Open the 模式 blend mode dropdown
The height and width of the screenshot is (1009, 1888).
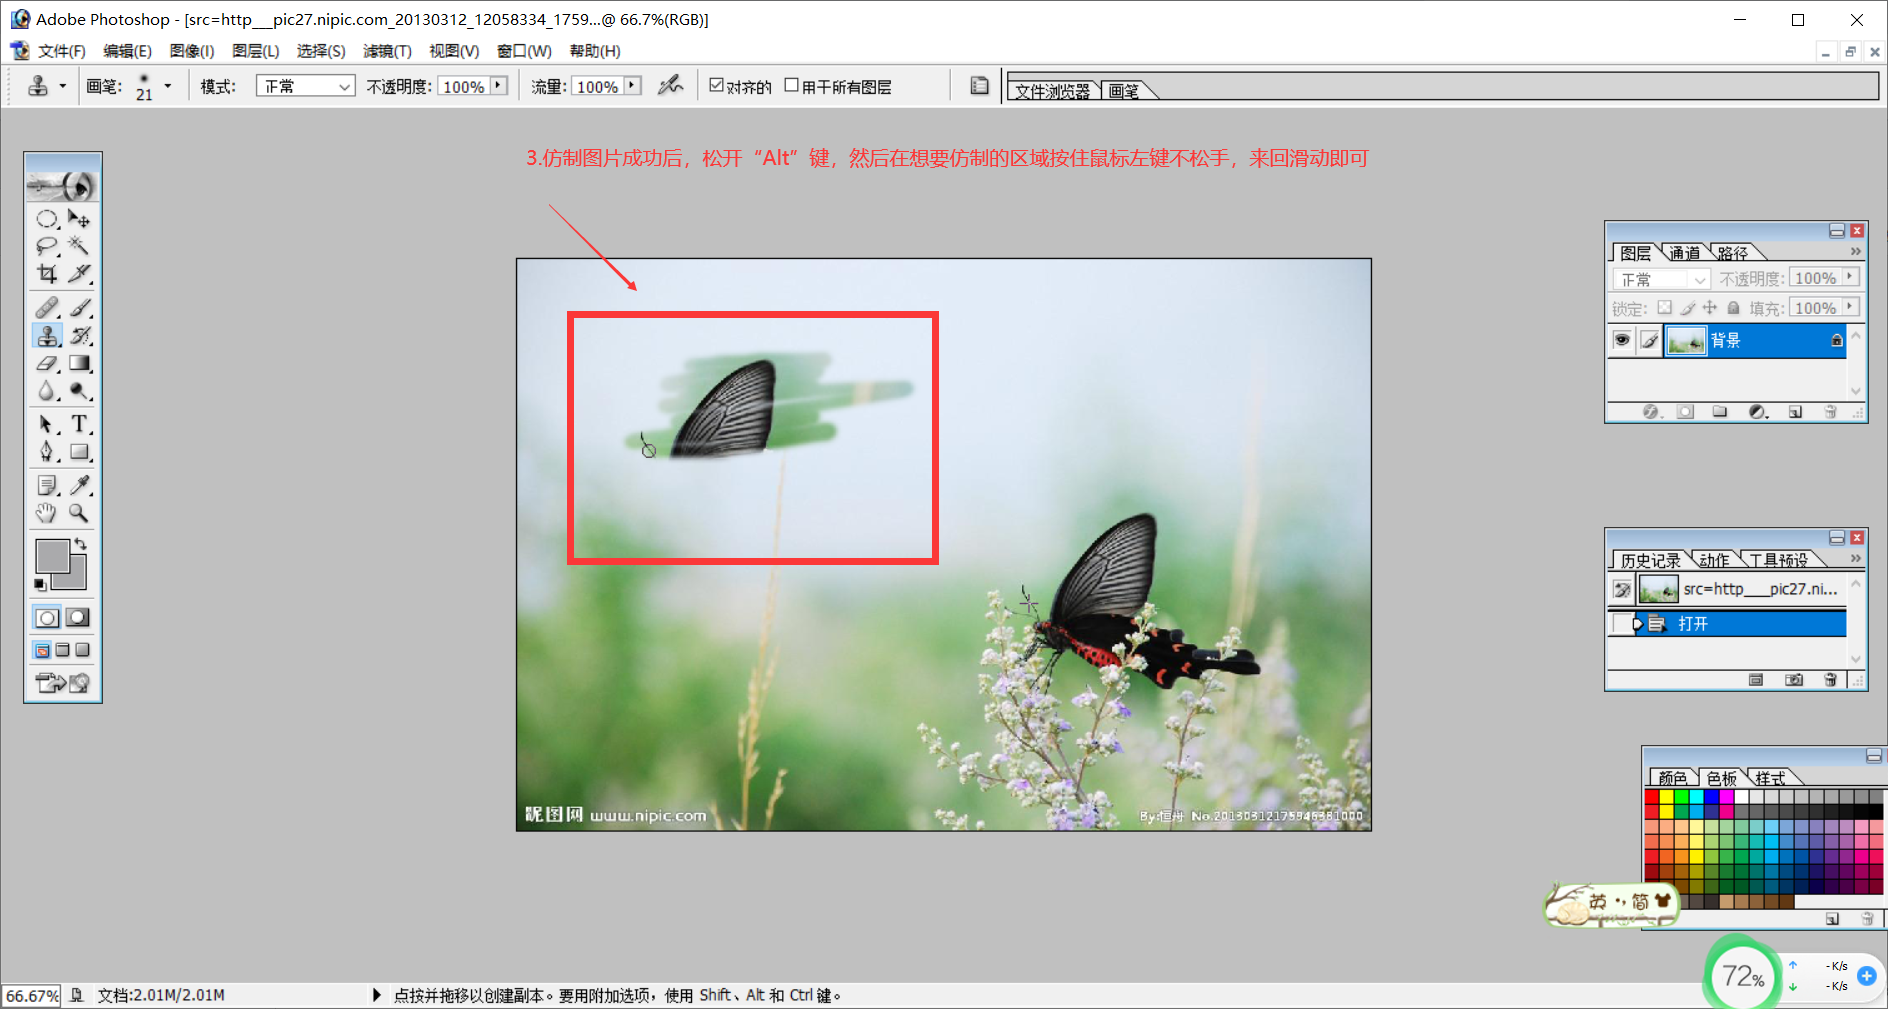[305, 86]
